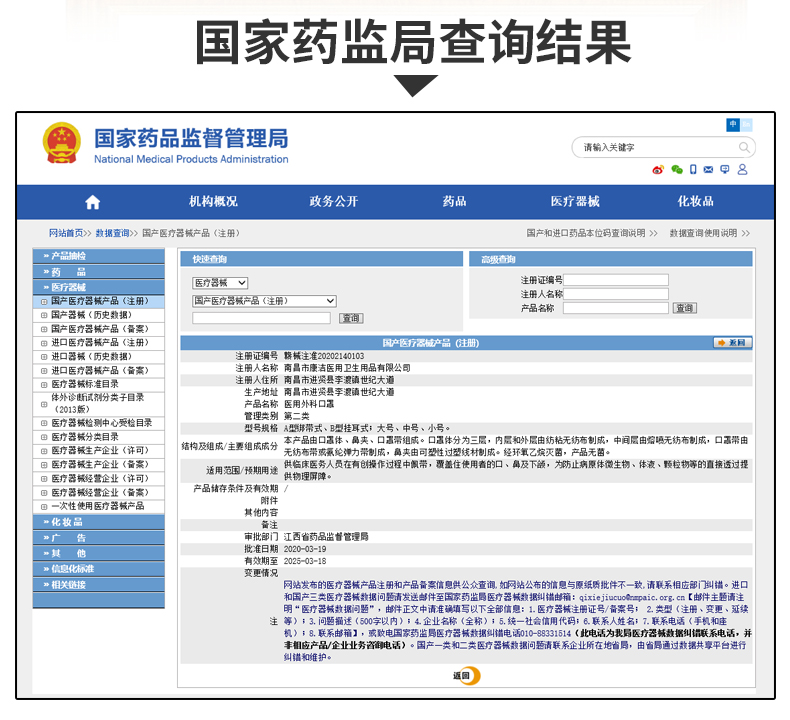The width and height of the screenshot is (790, 720).
Task: Click the search magnifier icon
Action: pyautogui.click(x=744, y=147)
